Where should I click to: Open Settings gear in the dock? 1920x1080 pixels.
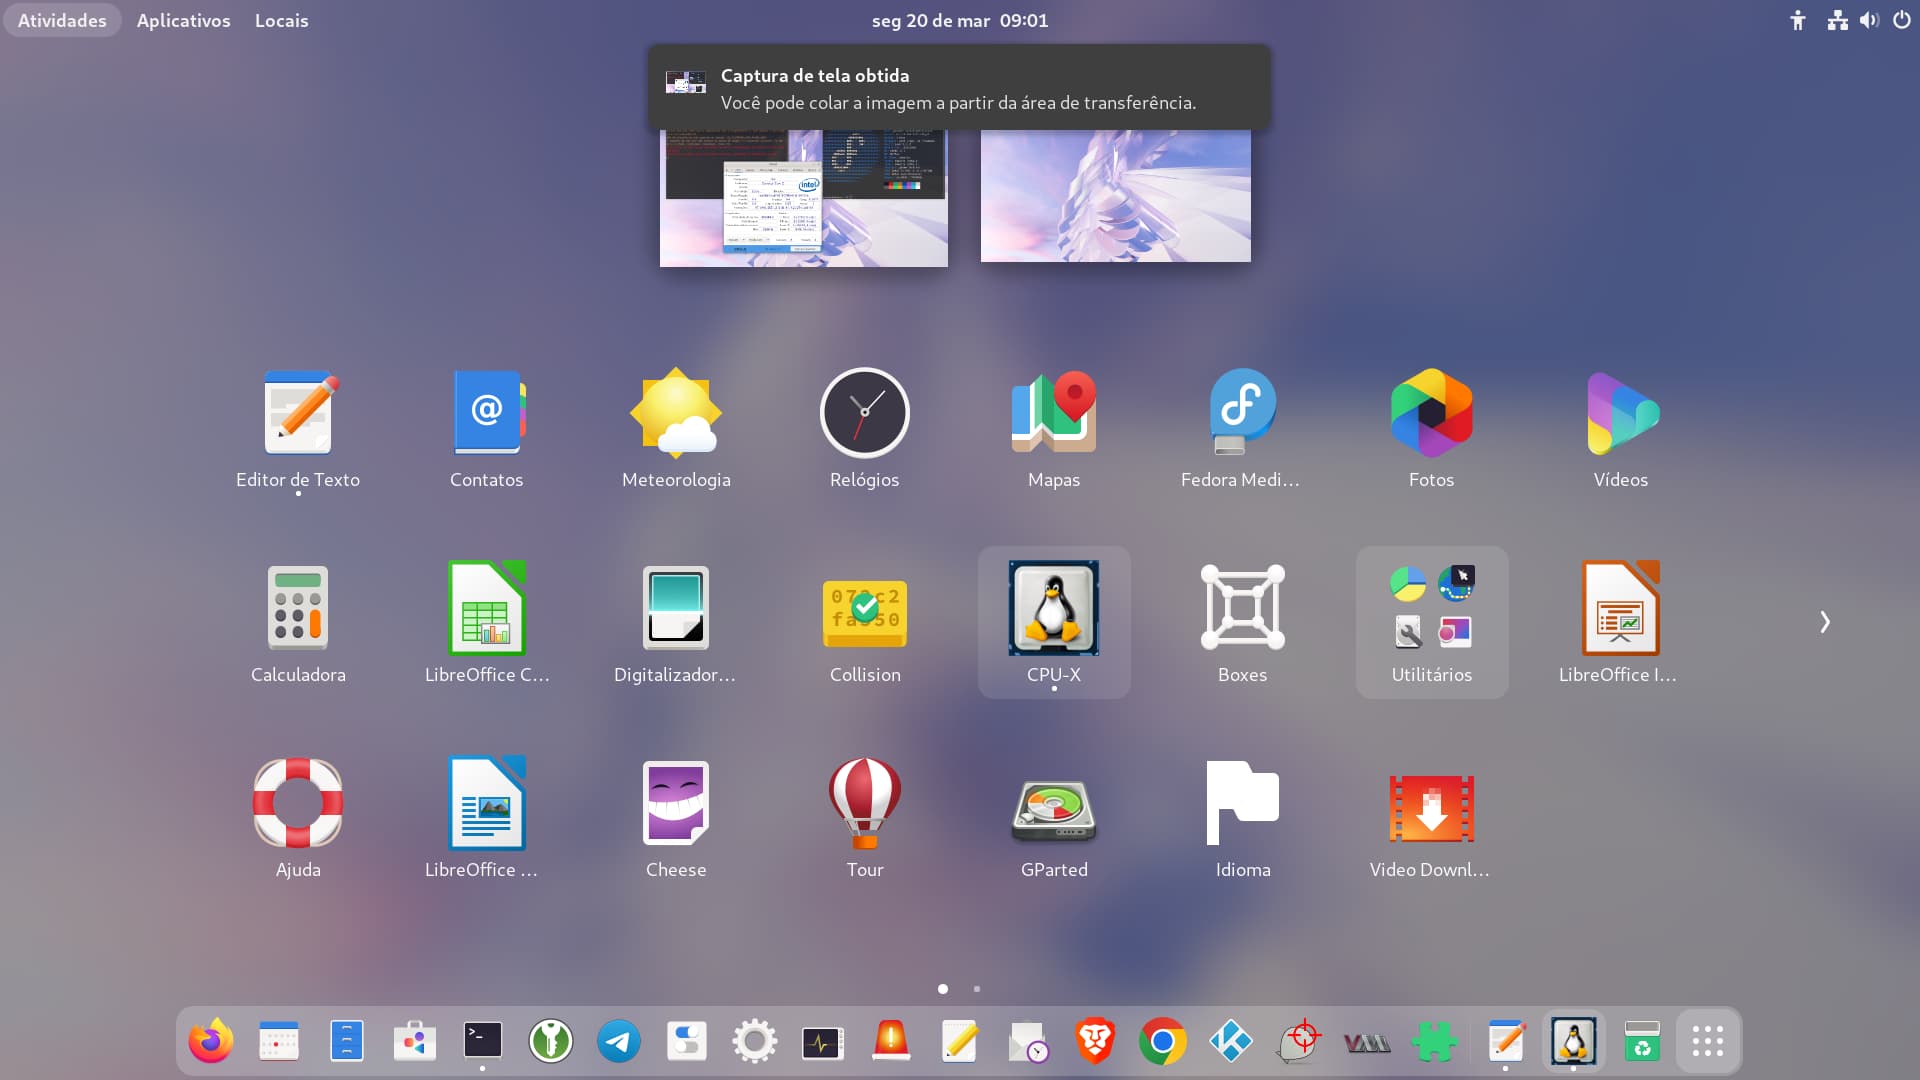click(755, 1042)
